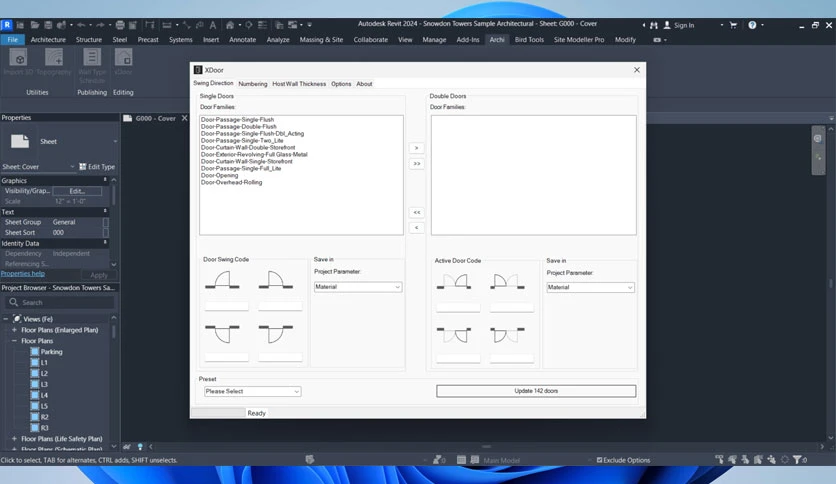Open Single Doors Project Parameter dropdown
The height and width of the screenshot is (484, 836).
point(358,287)
